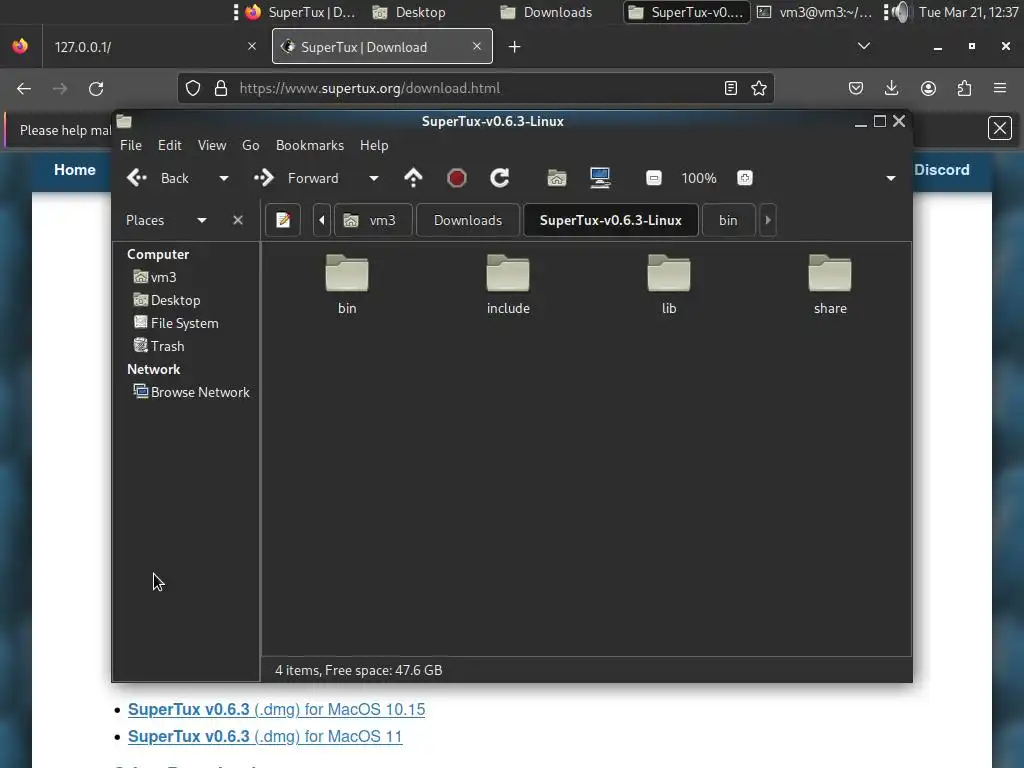
Task: Reload page in Firefox
Action: (96, 88)
